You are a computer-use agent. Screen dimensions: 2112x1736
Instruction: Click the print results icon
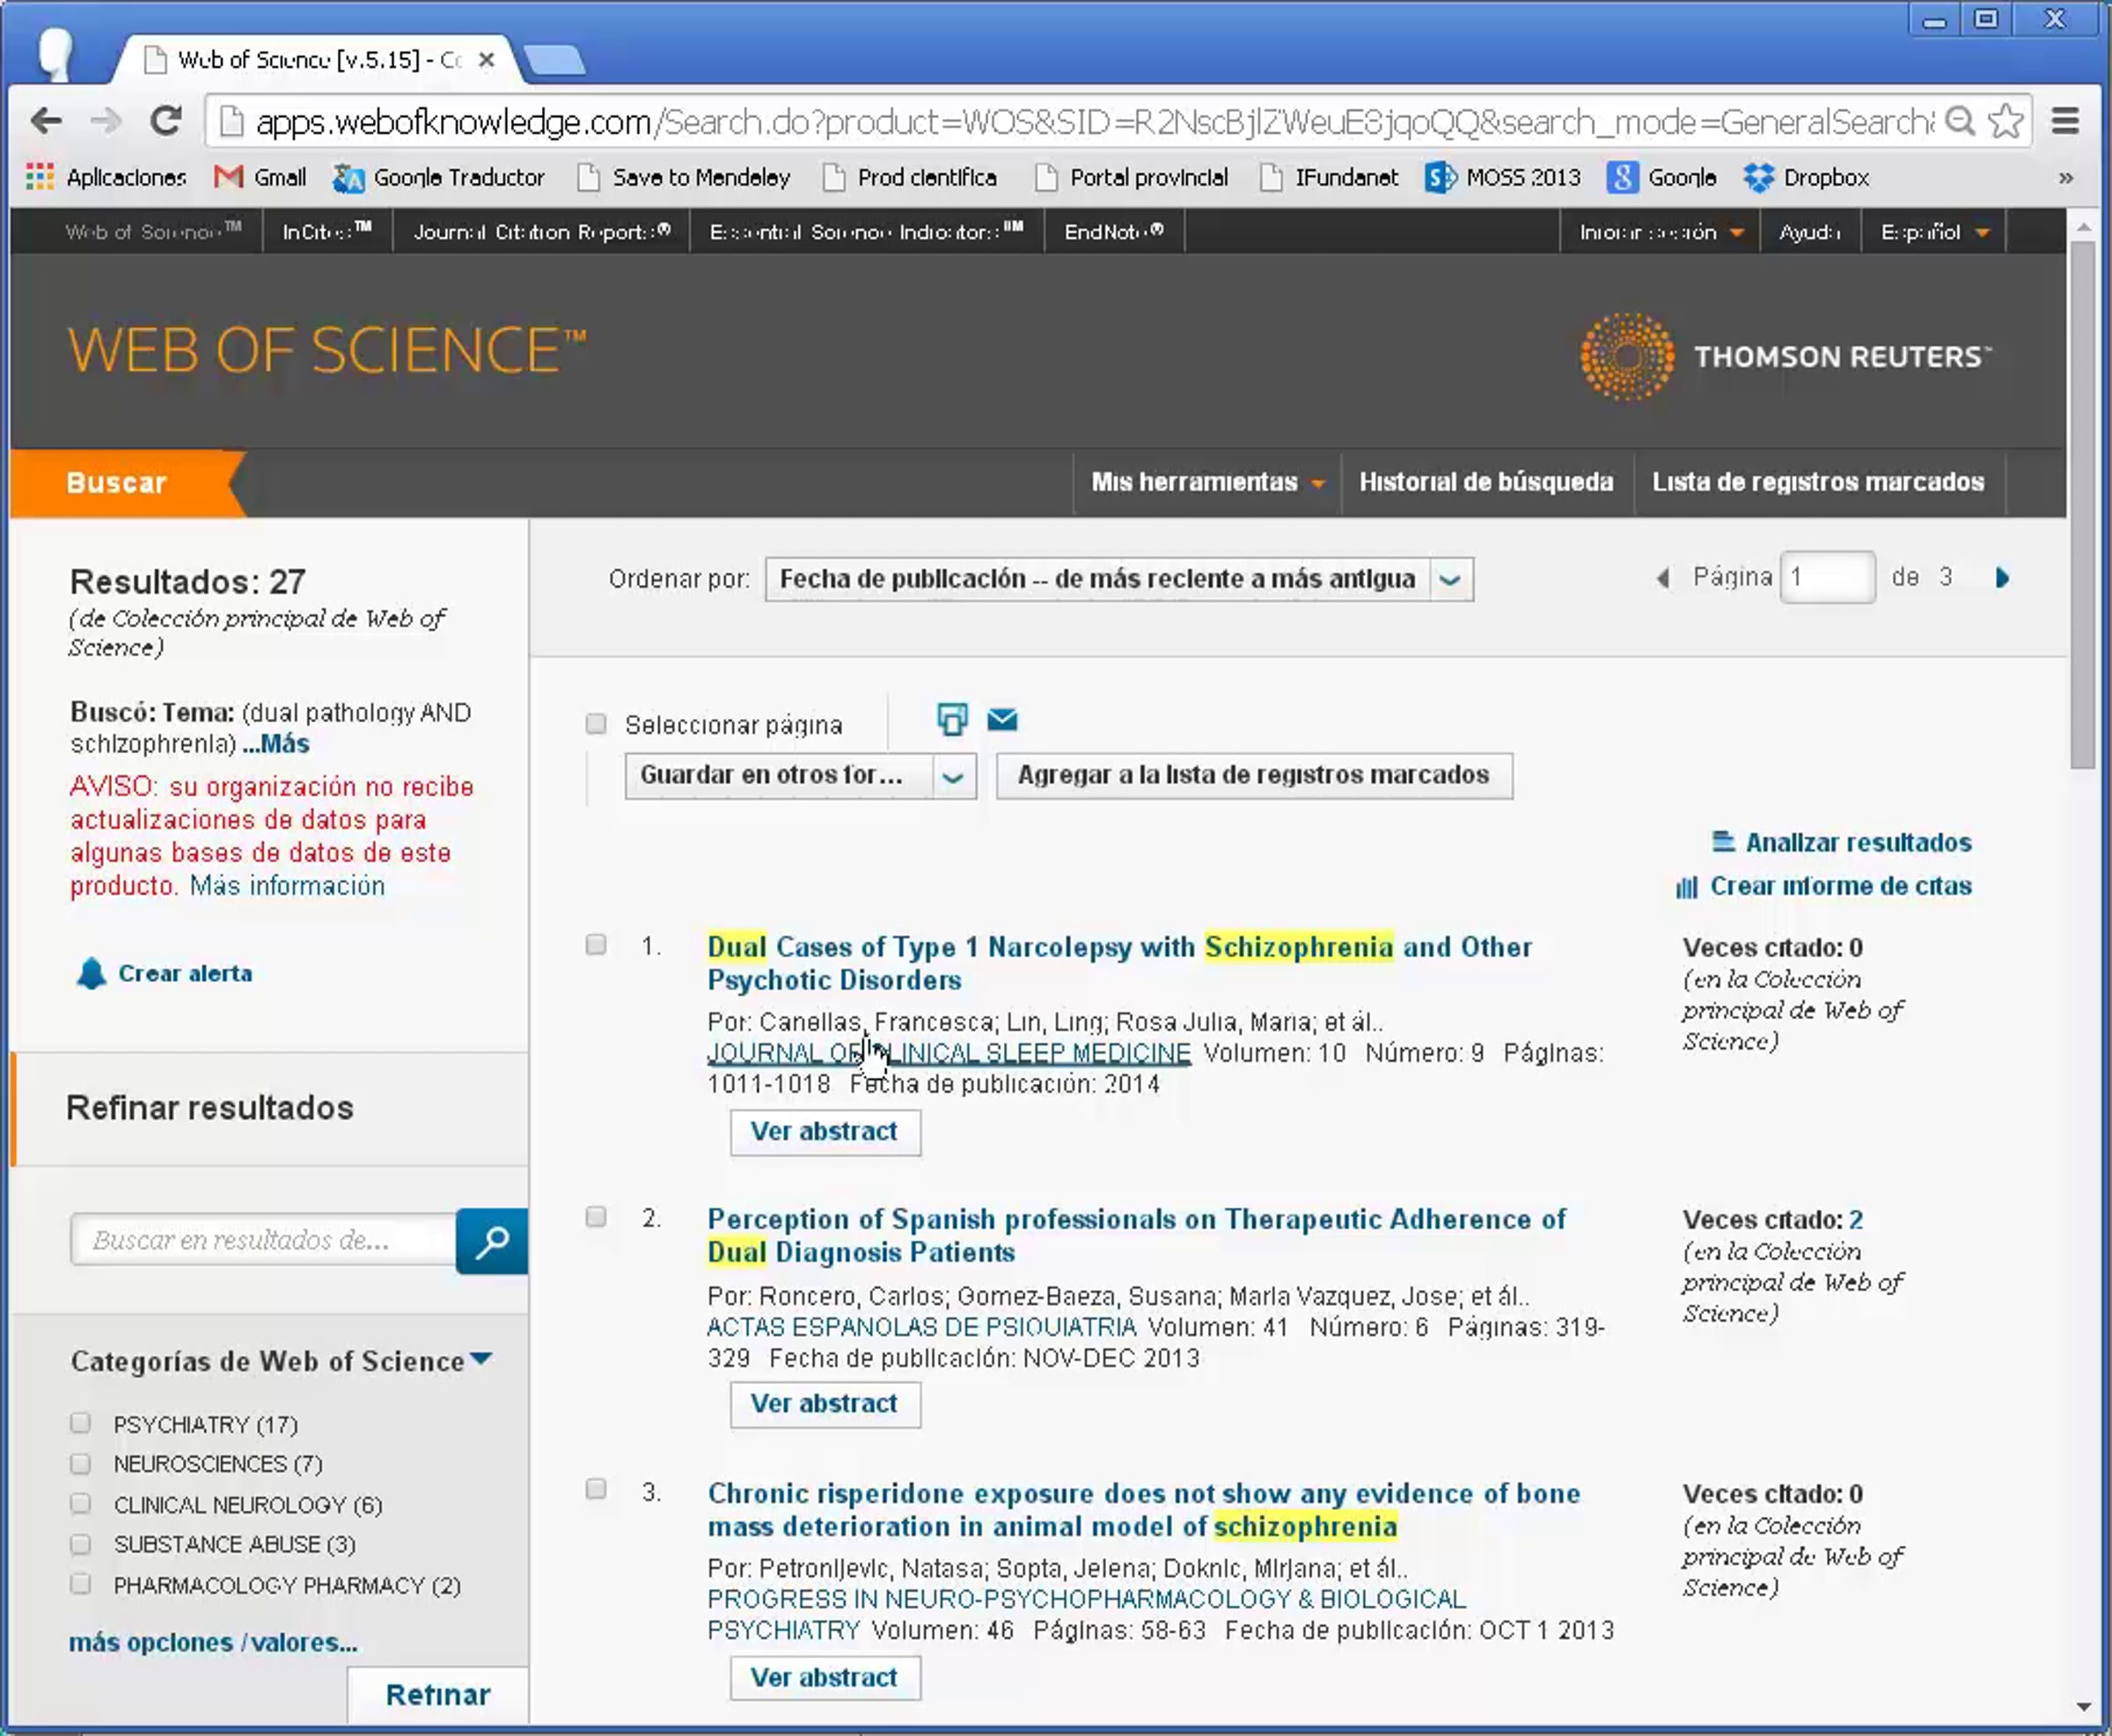(x=952, y=719)
